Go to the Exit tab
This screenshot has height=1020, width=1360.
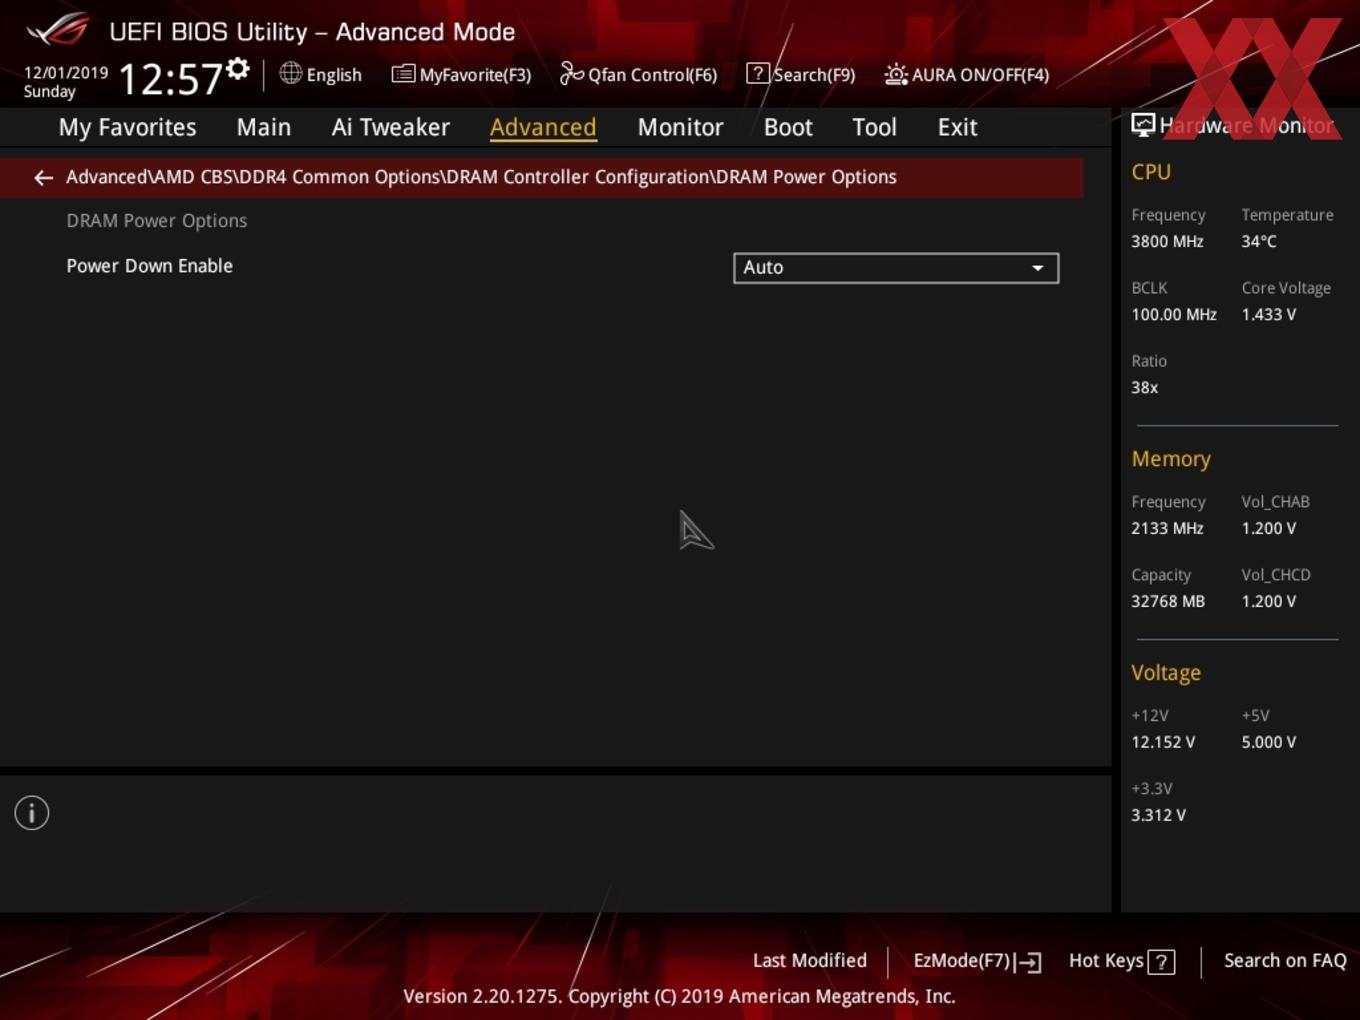957,127
